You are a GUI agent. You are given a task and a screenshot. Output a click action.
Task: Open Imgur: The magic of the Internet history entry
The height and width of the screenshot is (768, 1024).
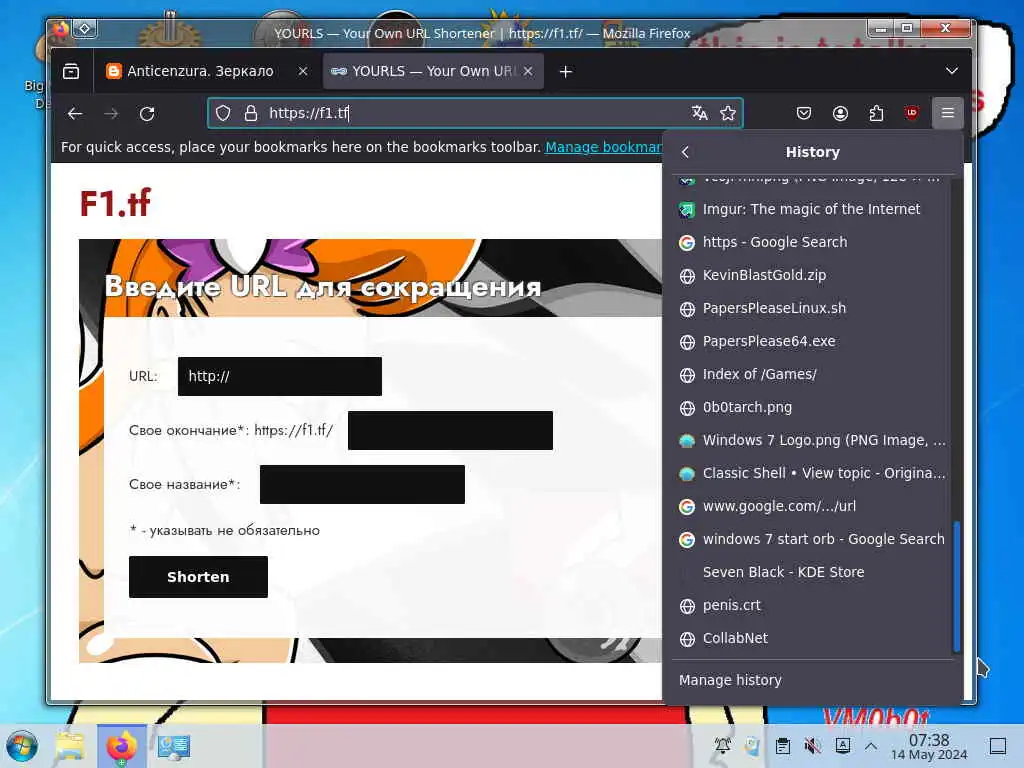[812, 209]
